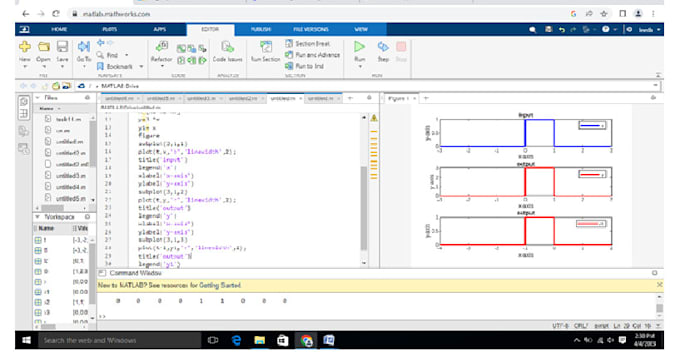Click the Chrome icon in taskbar
The height and width of the screenshot is (362, 680).
coord(306,340)
